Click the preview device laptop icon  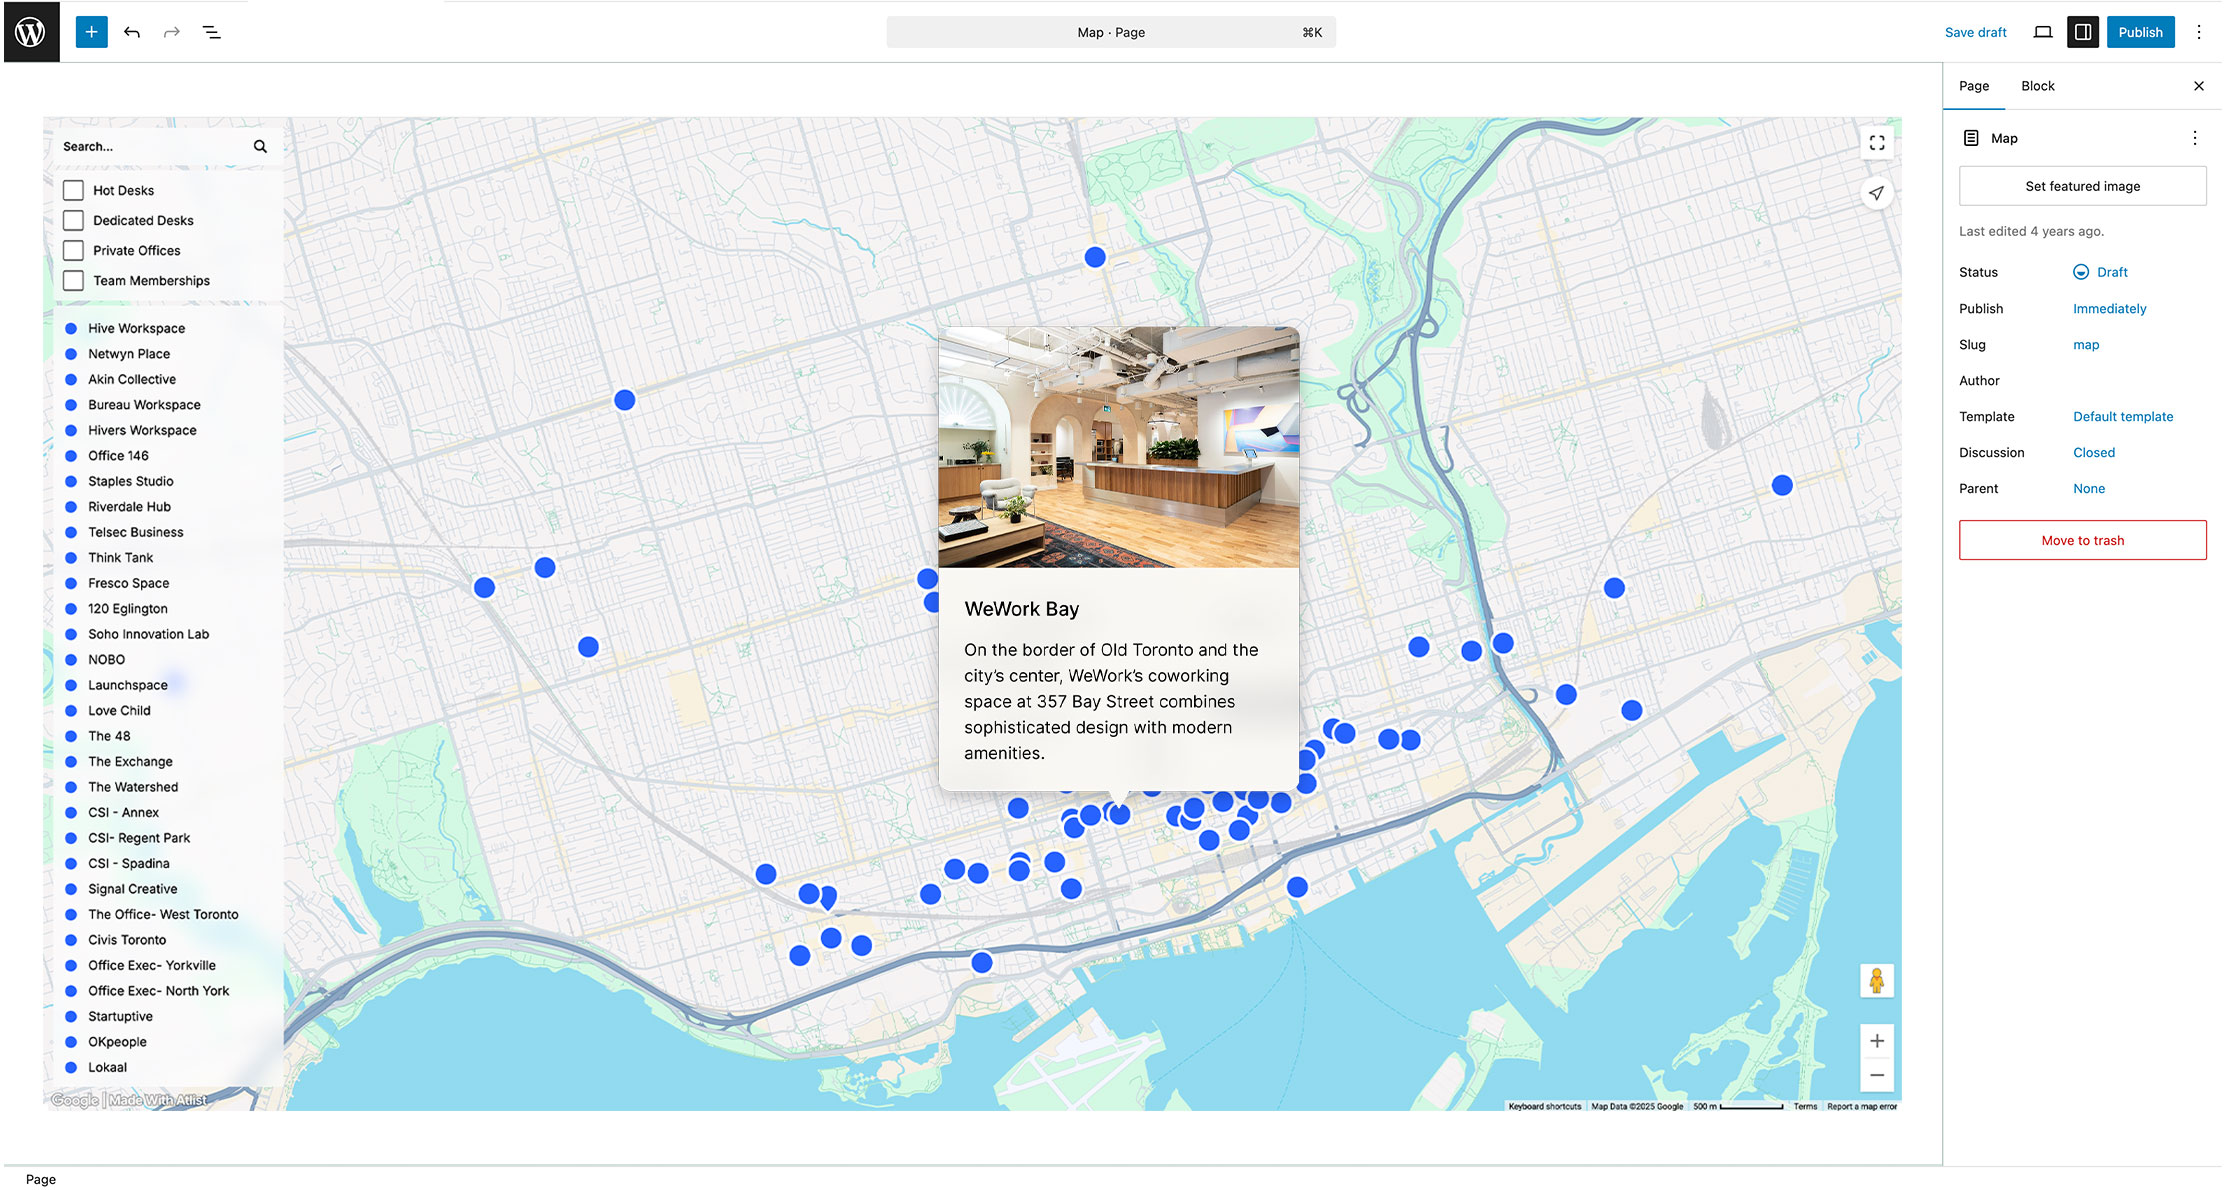[x=2043, y=32]
